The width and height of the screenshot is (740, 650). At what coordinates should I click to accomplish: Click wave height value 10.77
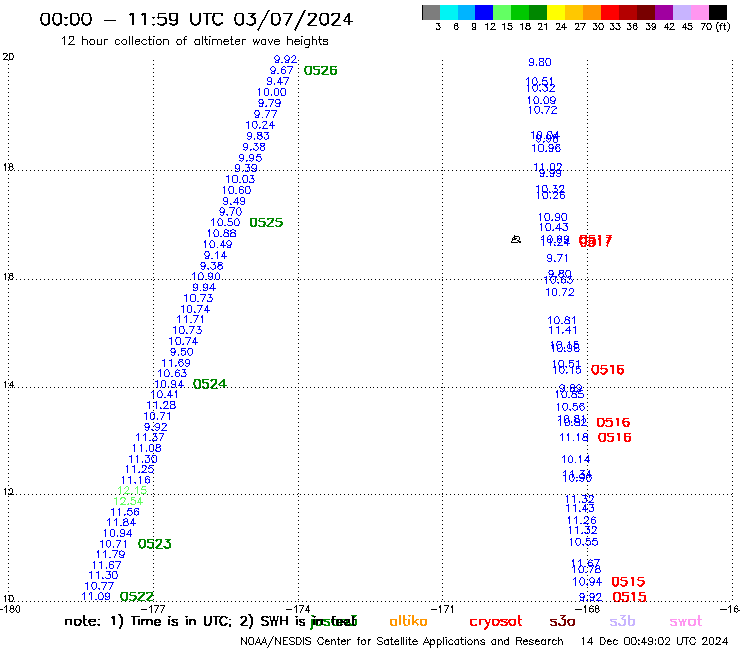click(99, 586)
